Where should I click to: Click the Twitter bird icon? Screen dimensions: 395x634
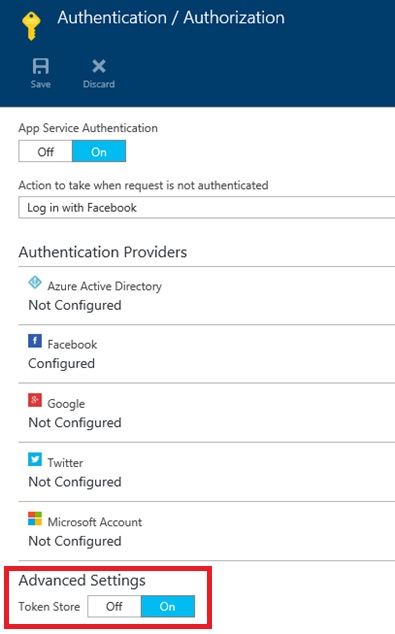pos(35,459)
